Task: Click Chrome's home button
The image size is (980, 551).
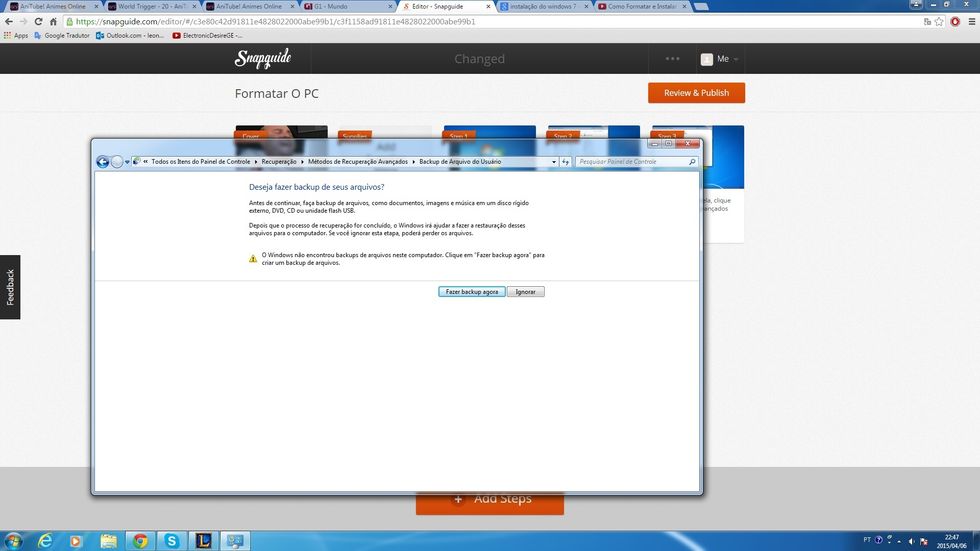Action: [54, 21]
